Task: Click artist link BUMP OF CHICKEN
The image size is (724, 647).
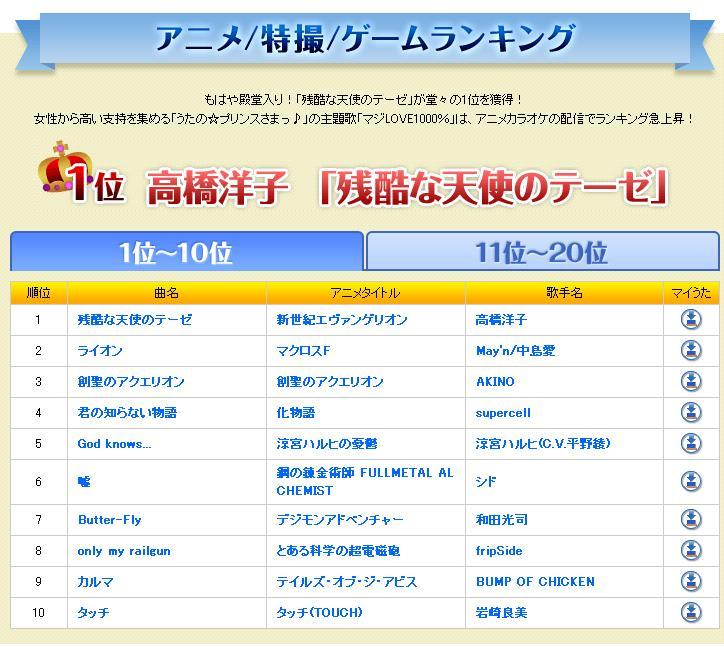Action: pos(534,582)
